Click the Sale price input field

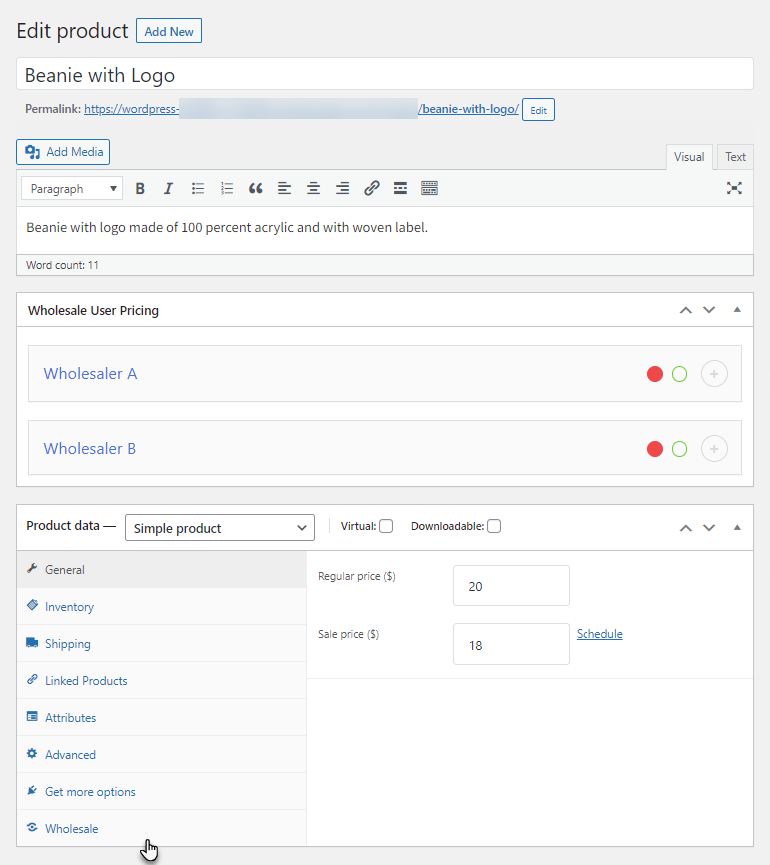511,644
